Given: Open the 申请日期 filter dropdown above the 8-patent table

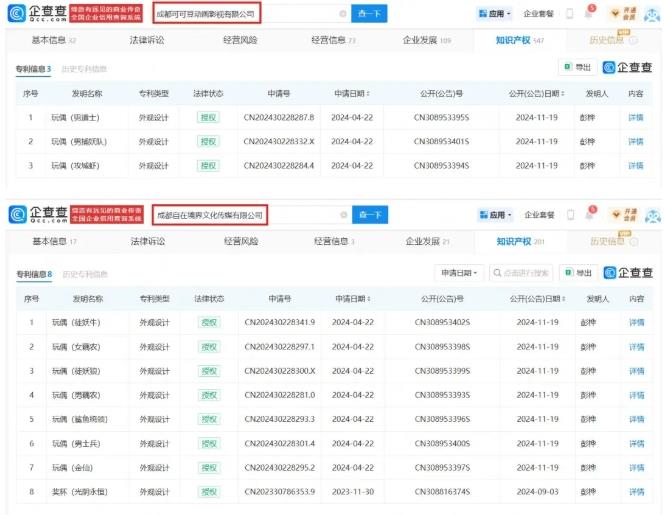Looking at the screenshot, I should 459,273.
